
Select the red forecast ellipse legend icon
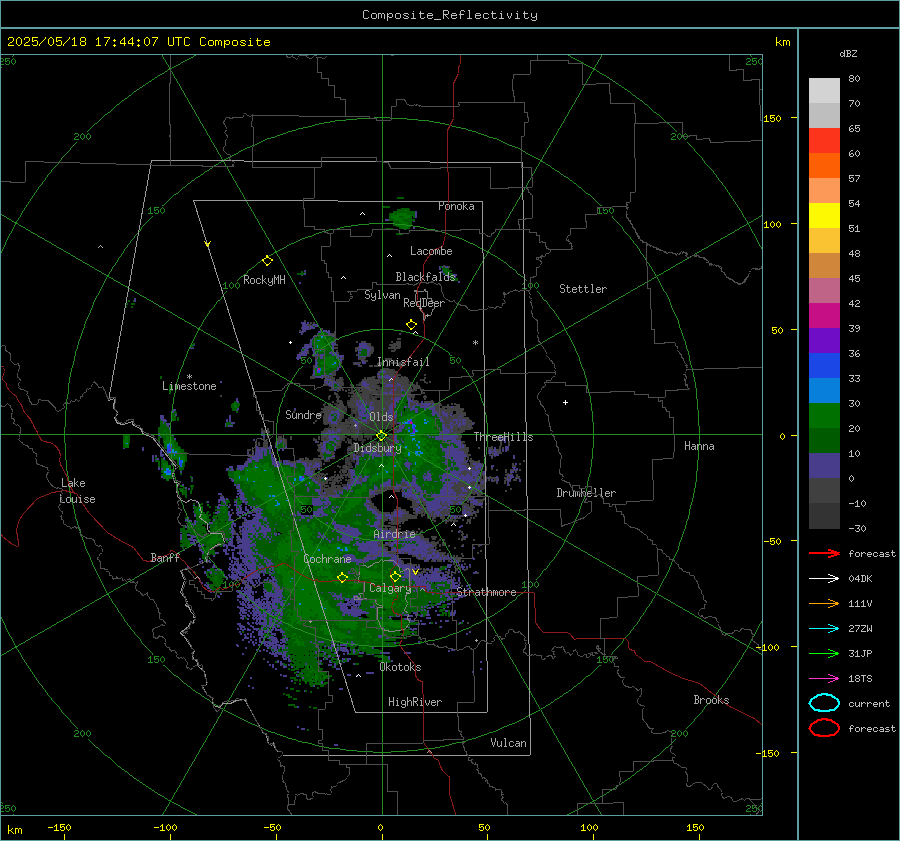[x=824, y=728]
